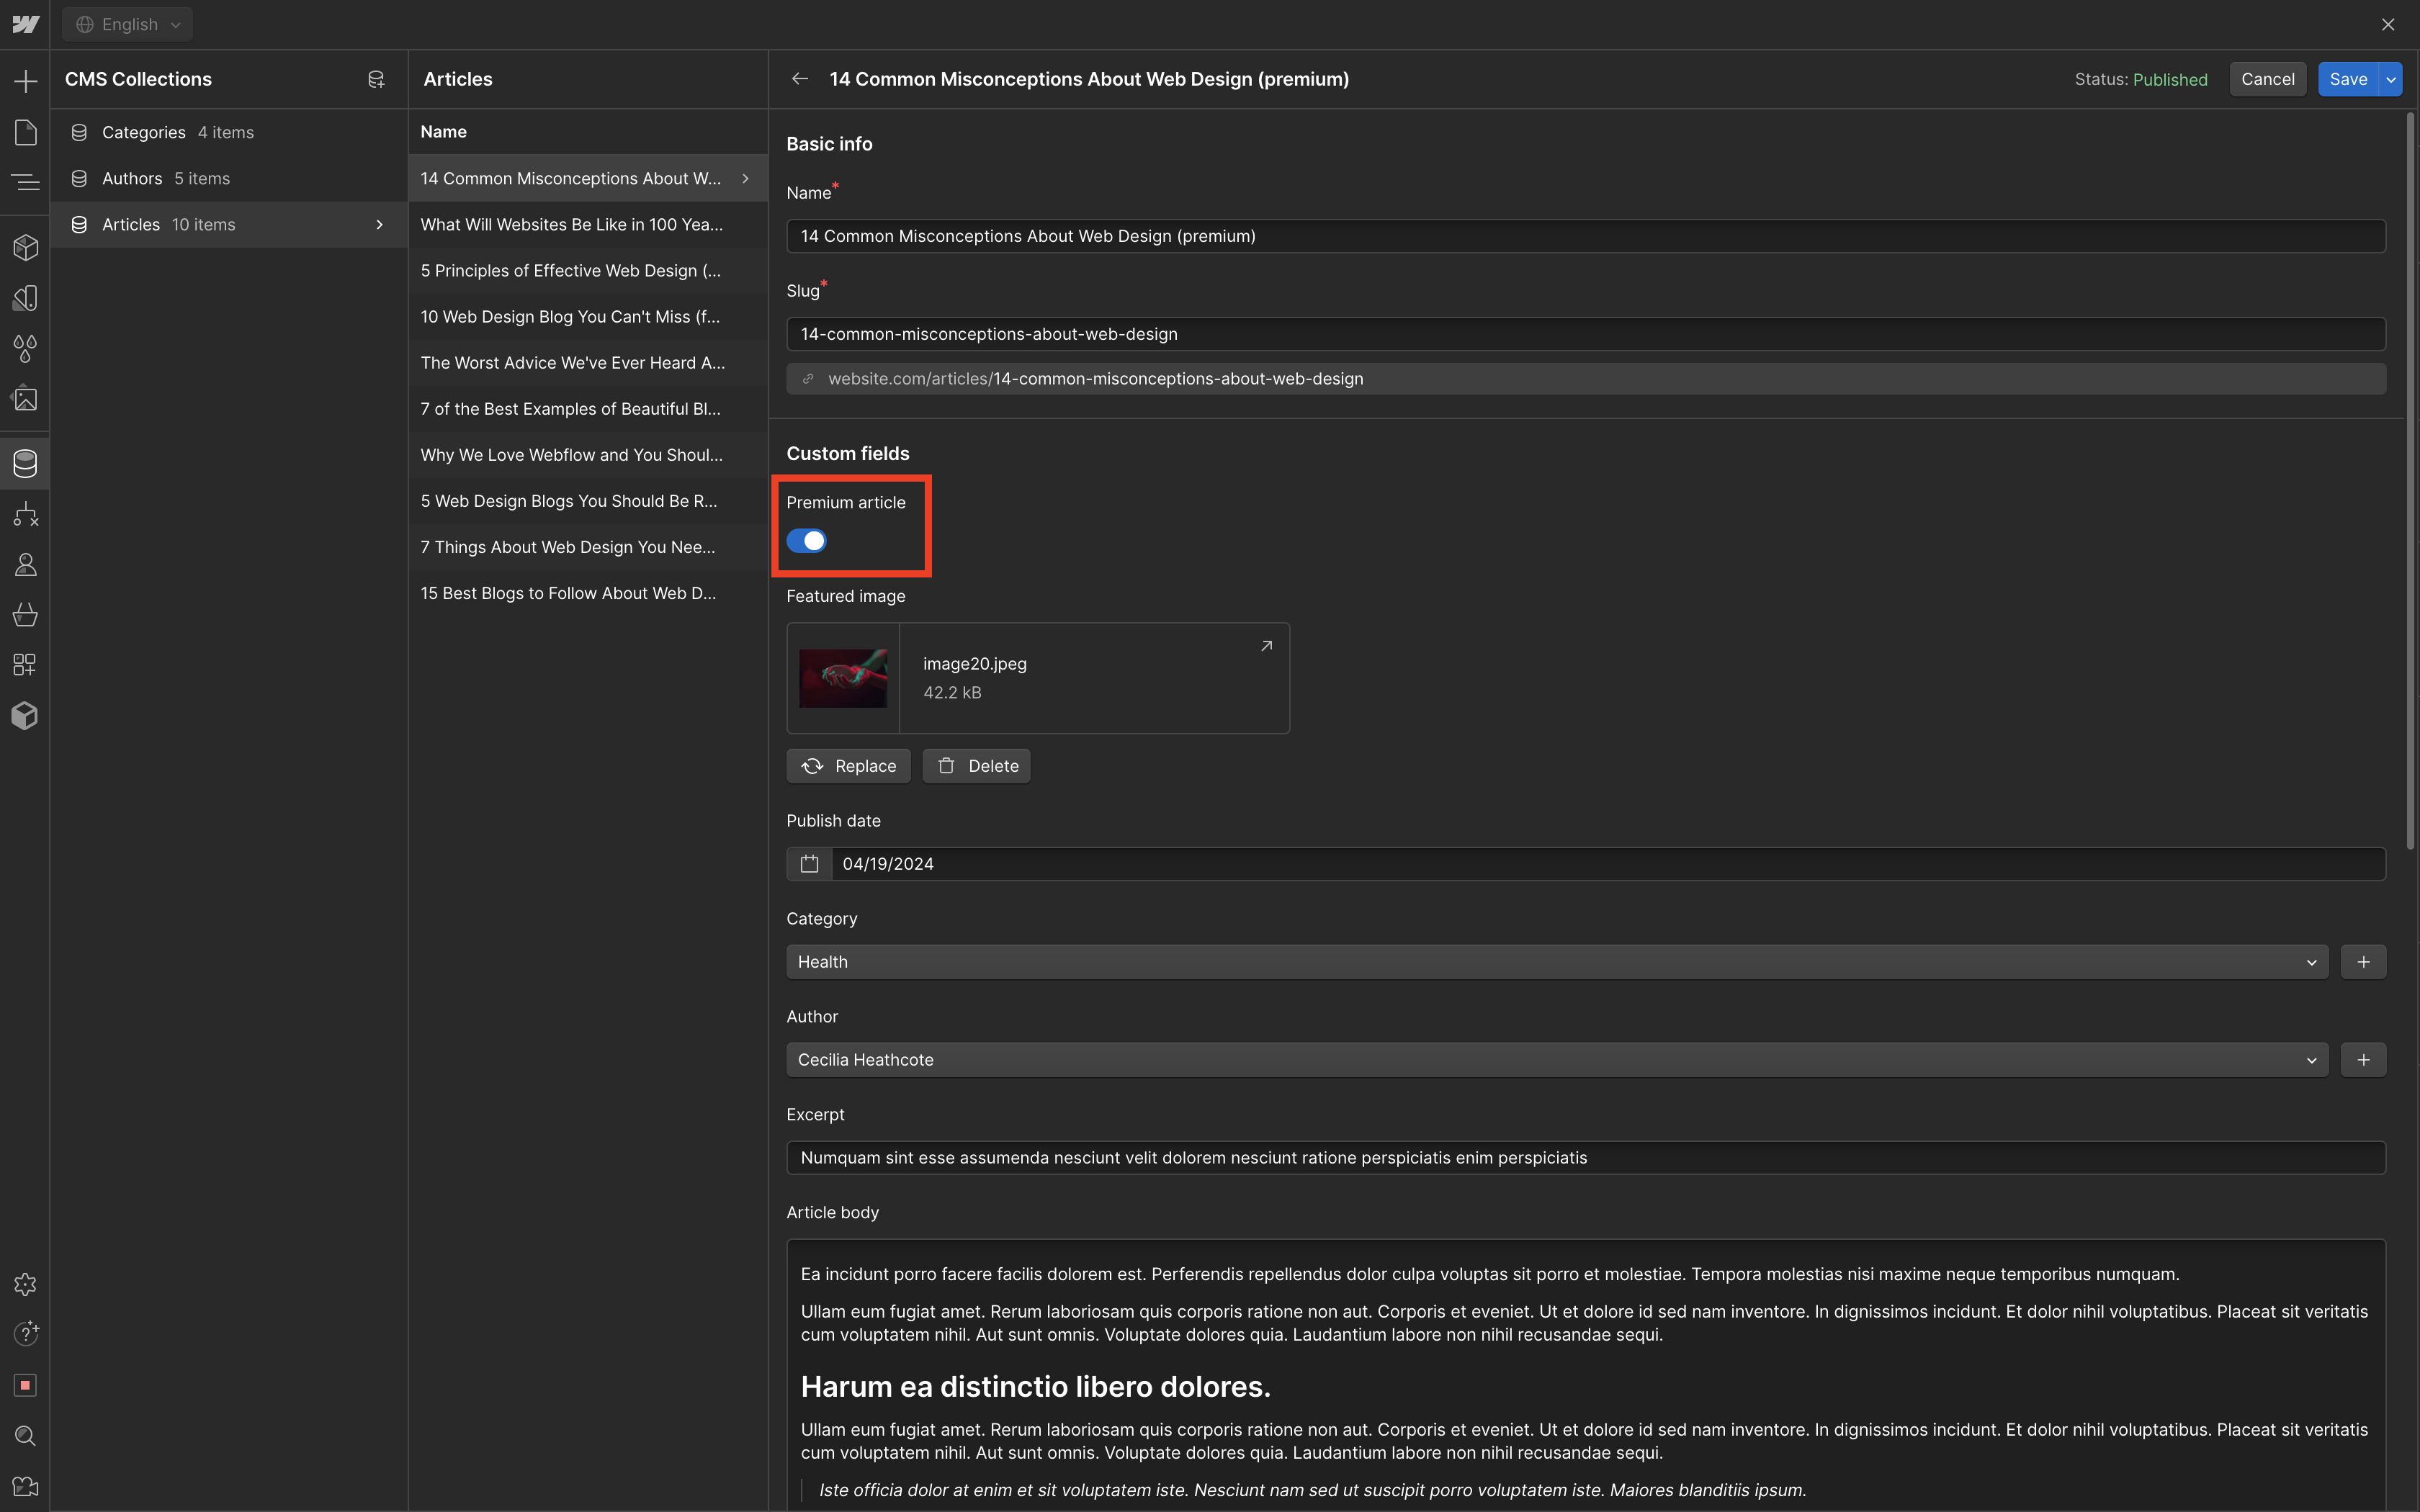Open the English locale dropdown
The image size is (2420, 1512).
(x=128, y=24)
